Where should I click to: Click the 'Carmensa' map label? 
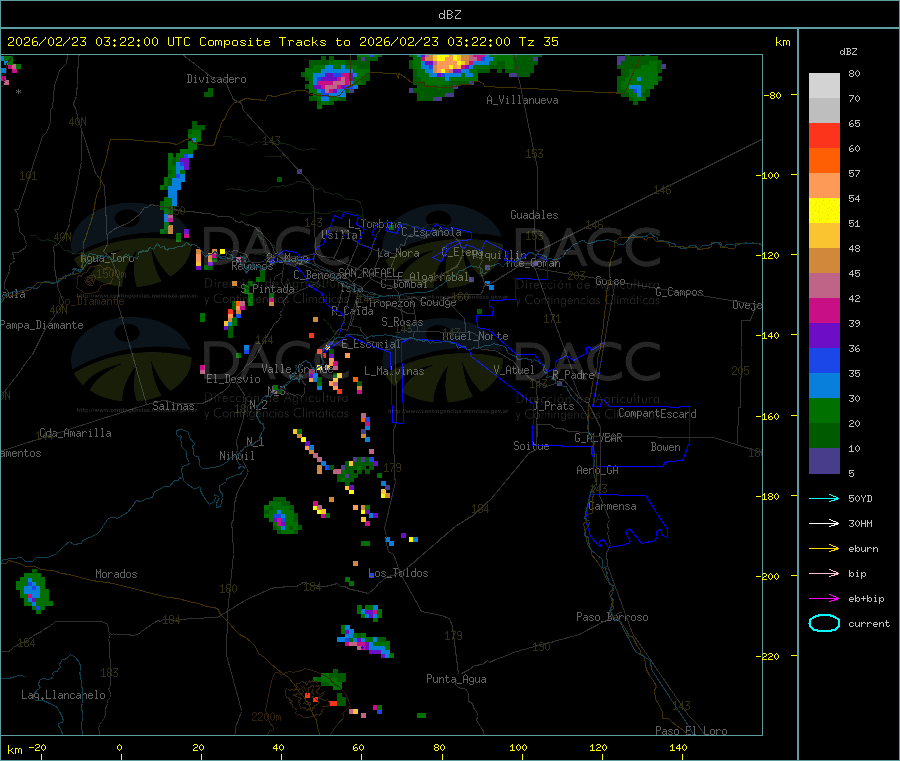[x=612, y=506]
